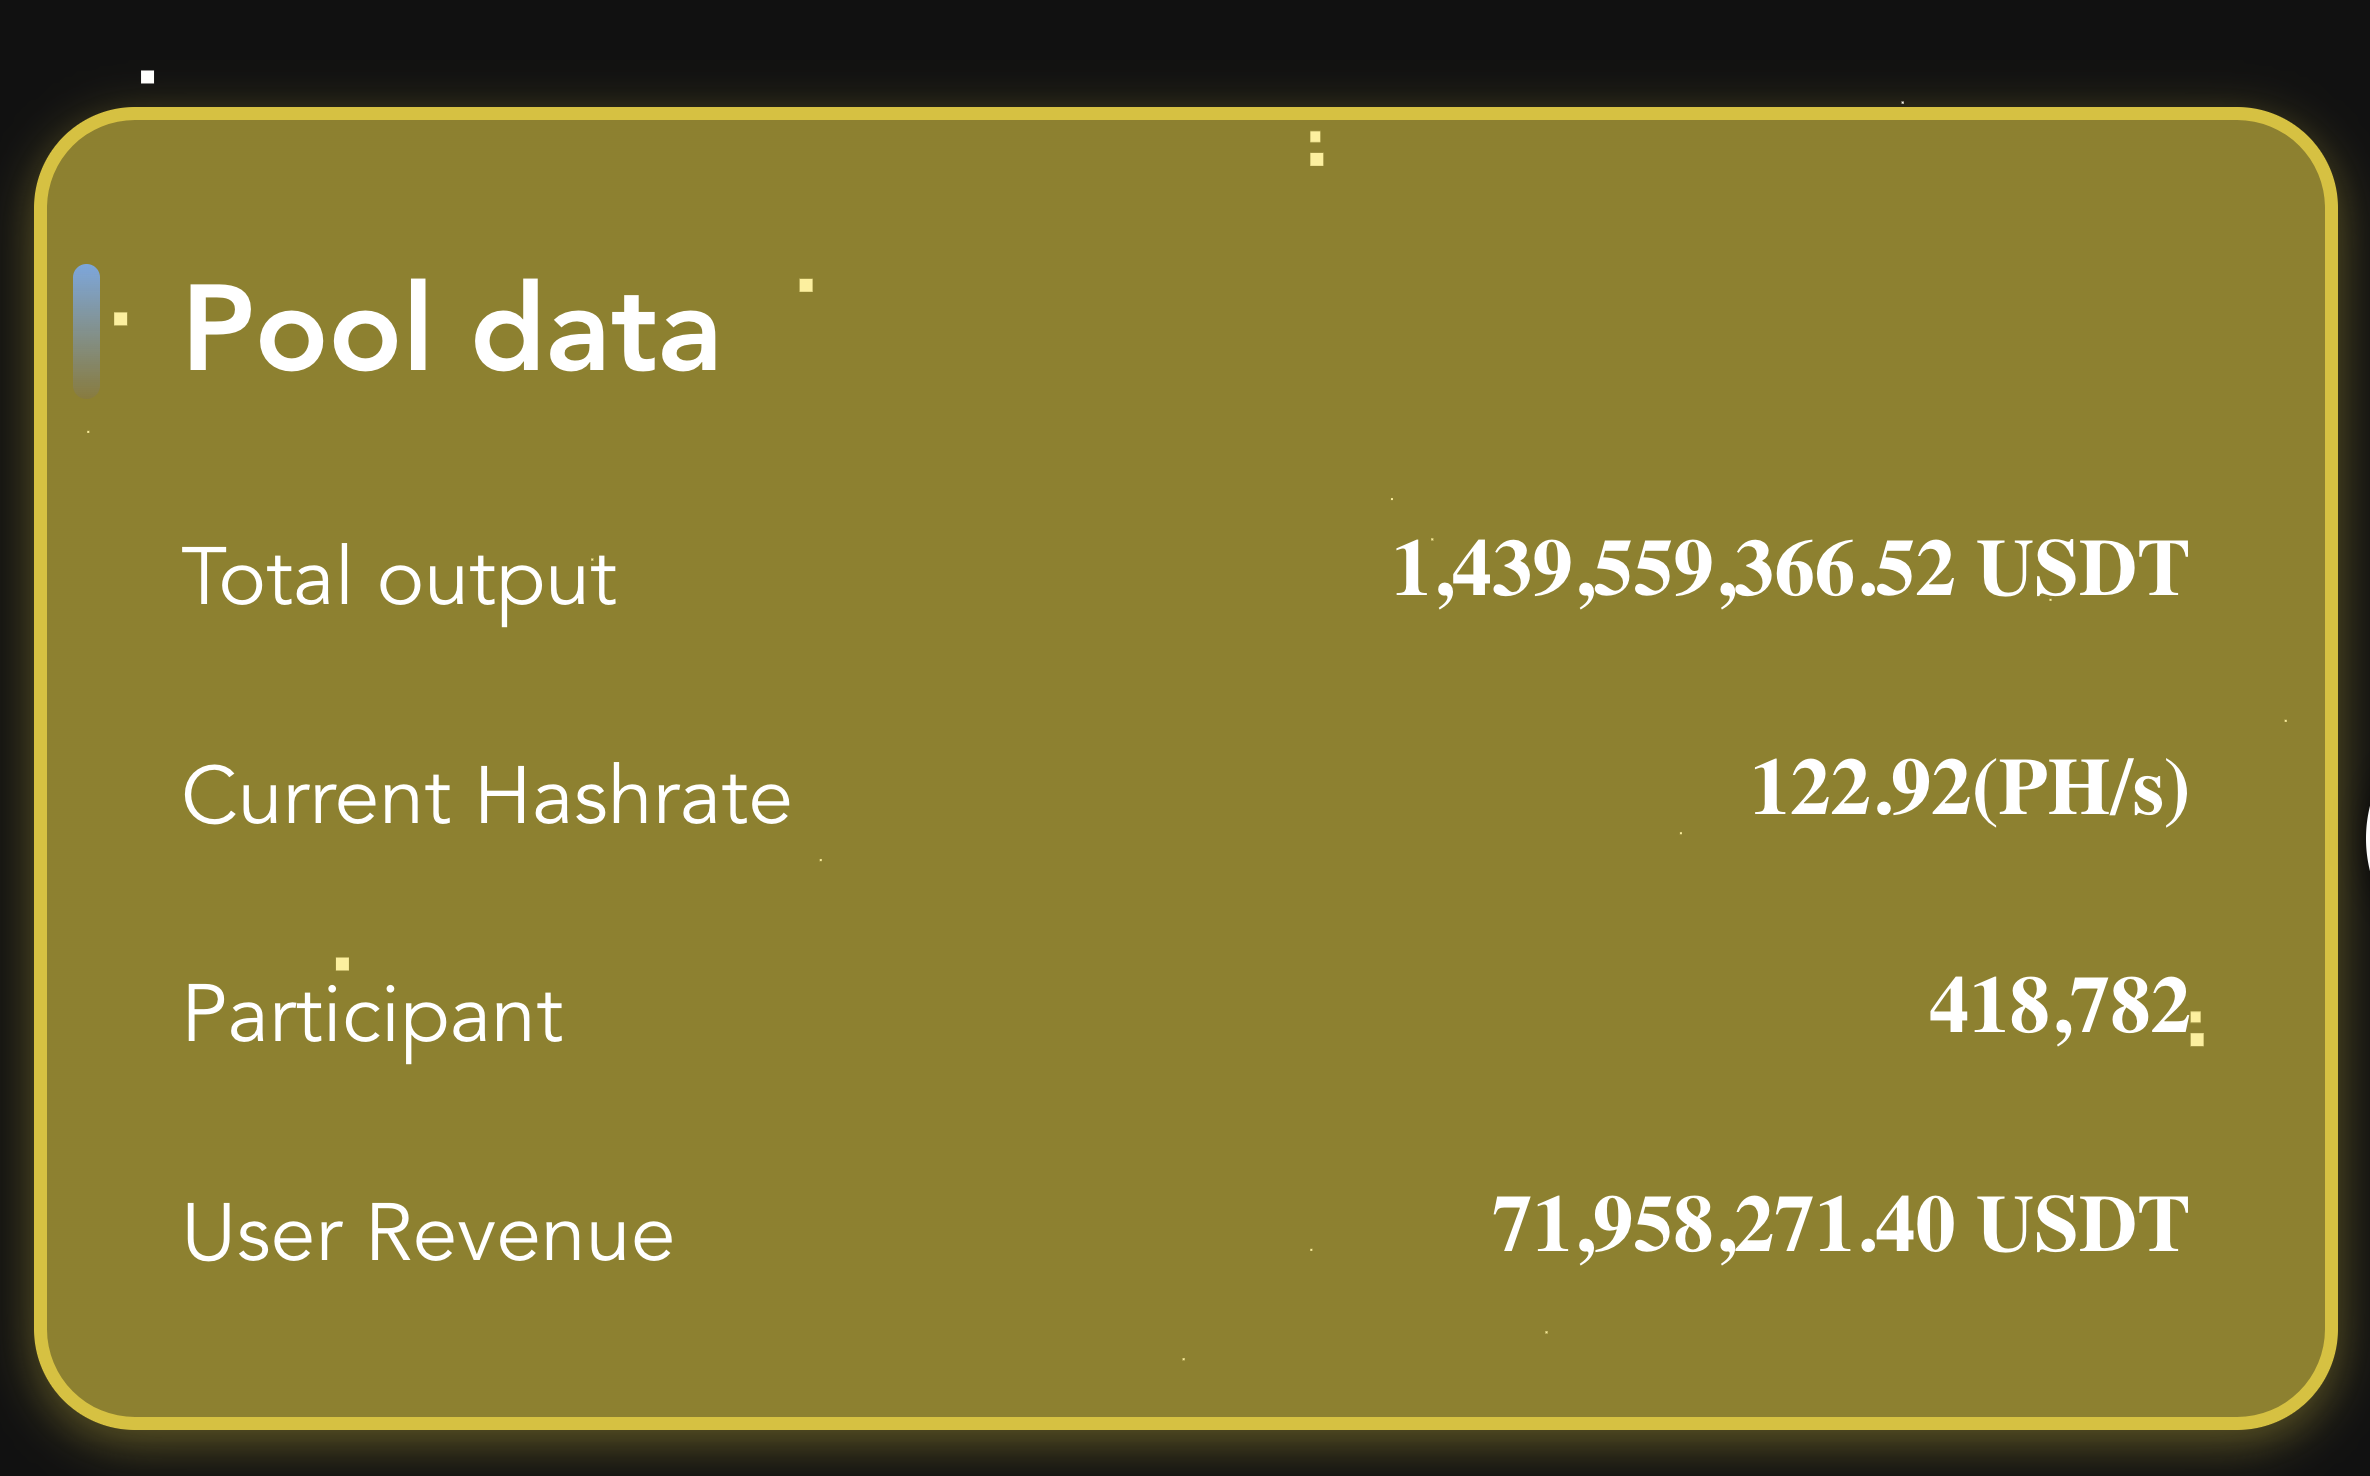Click yellow dot right of Pool data heading
The width and height of the screenshot is (2370, 1476).
806,285
